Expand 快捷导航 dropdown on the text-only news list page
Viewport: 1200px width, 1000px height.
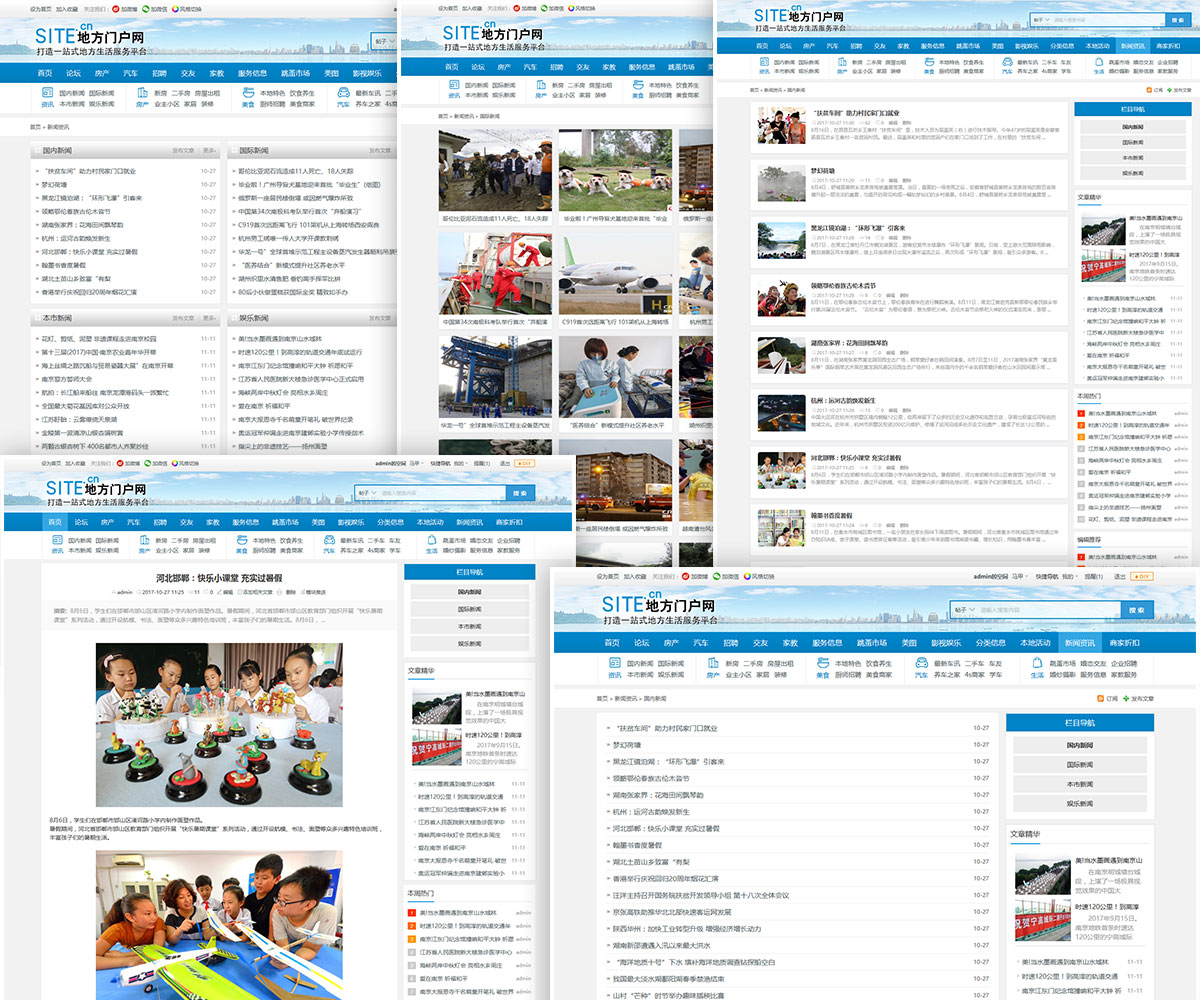[x=1044, y=577]
